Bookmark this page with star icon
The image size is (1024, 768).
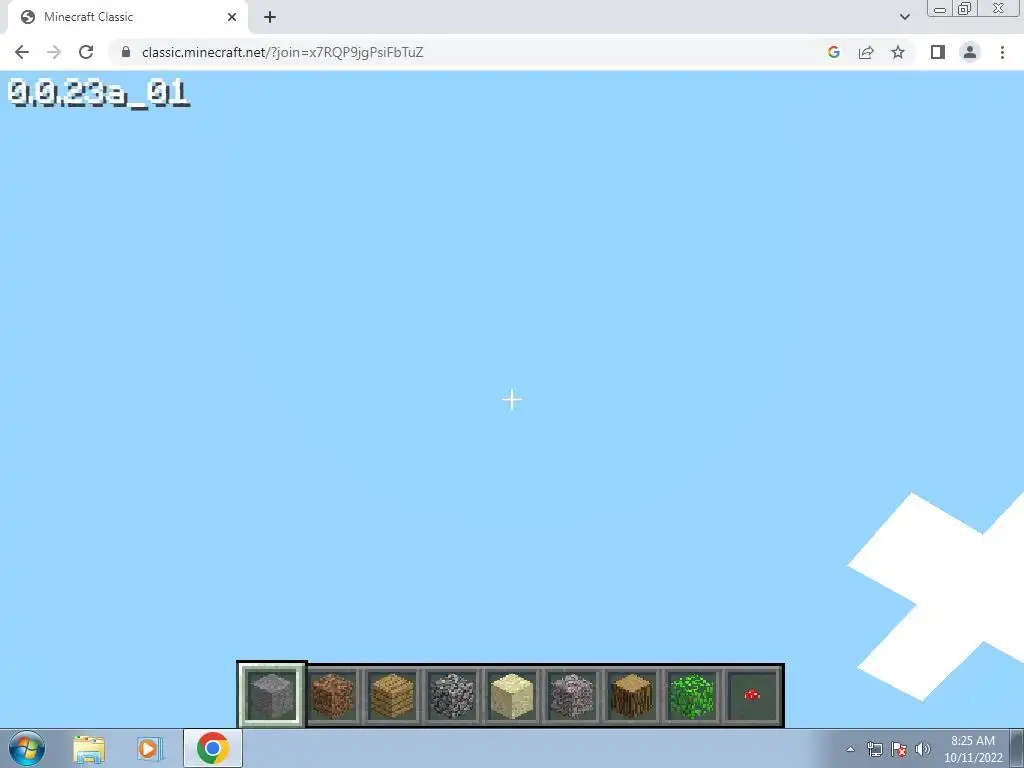click(x=898, y=52)
